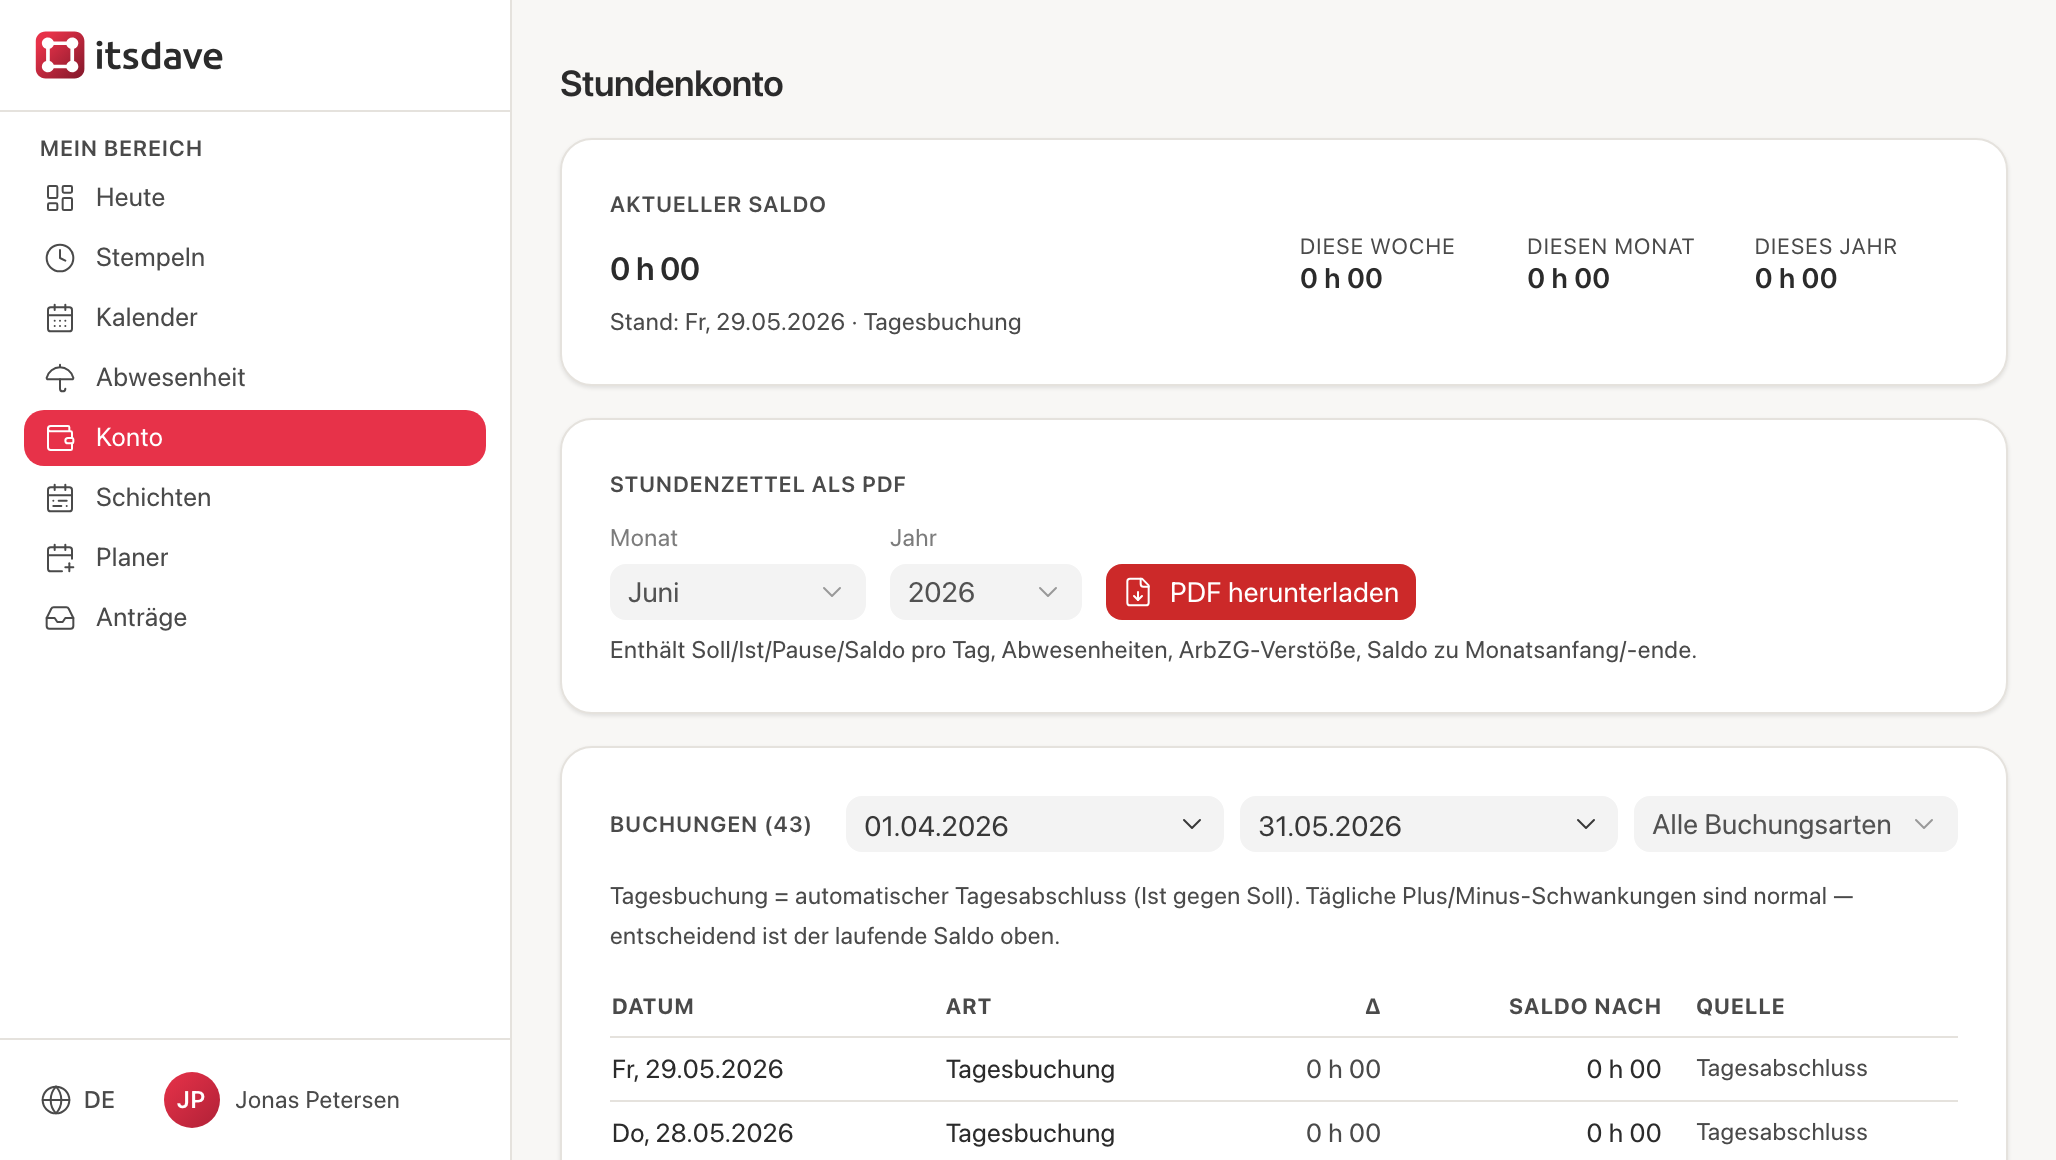Image resolution: width=2056 pixels, height=1160 pixels.
Task: Click the DIESE WOCHE balance value
Action: (x=1341, y=279)
